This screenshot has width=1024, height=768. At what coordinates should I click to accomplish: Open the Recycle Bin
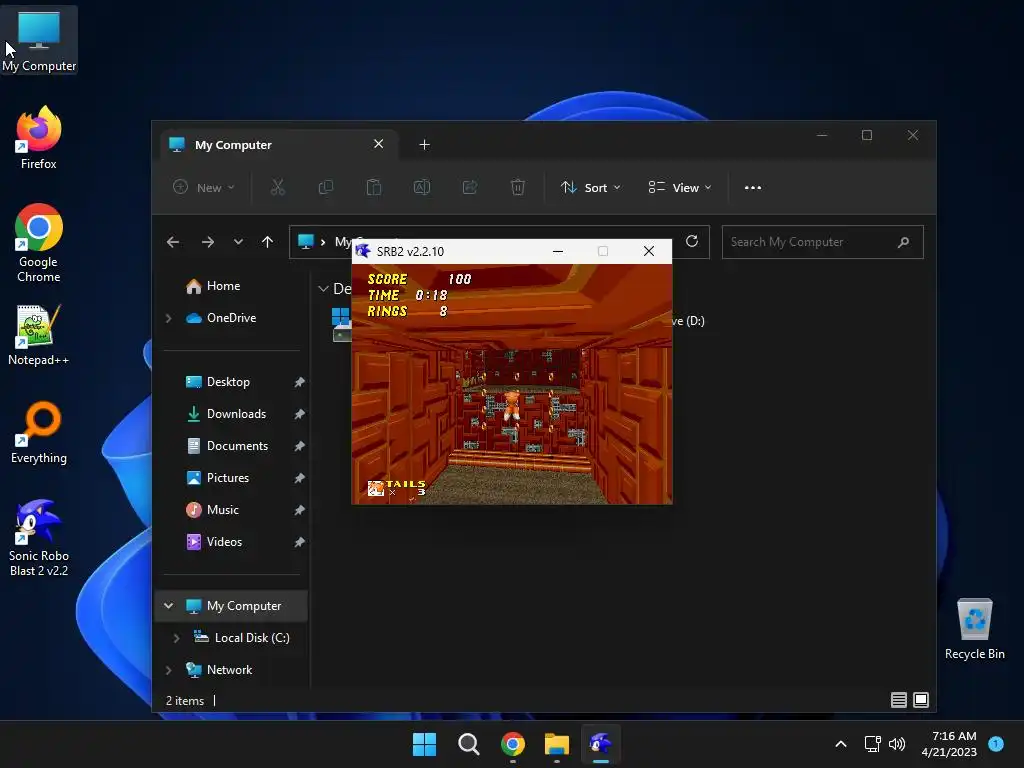coord(974,629)
